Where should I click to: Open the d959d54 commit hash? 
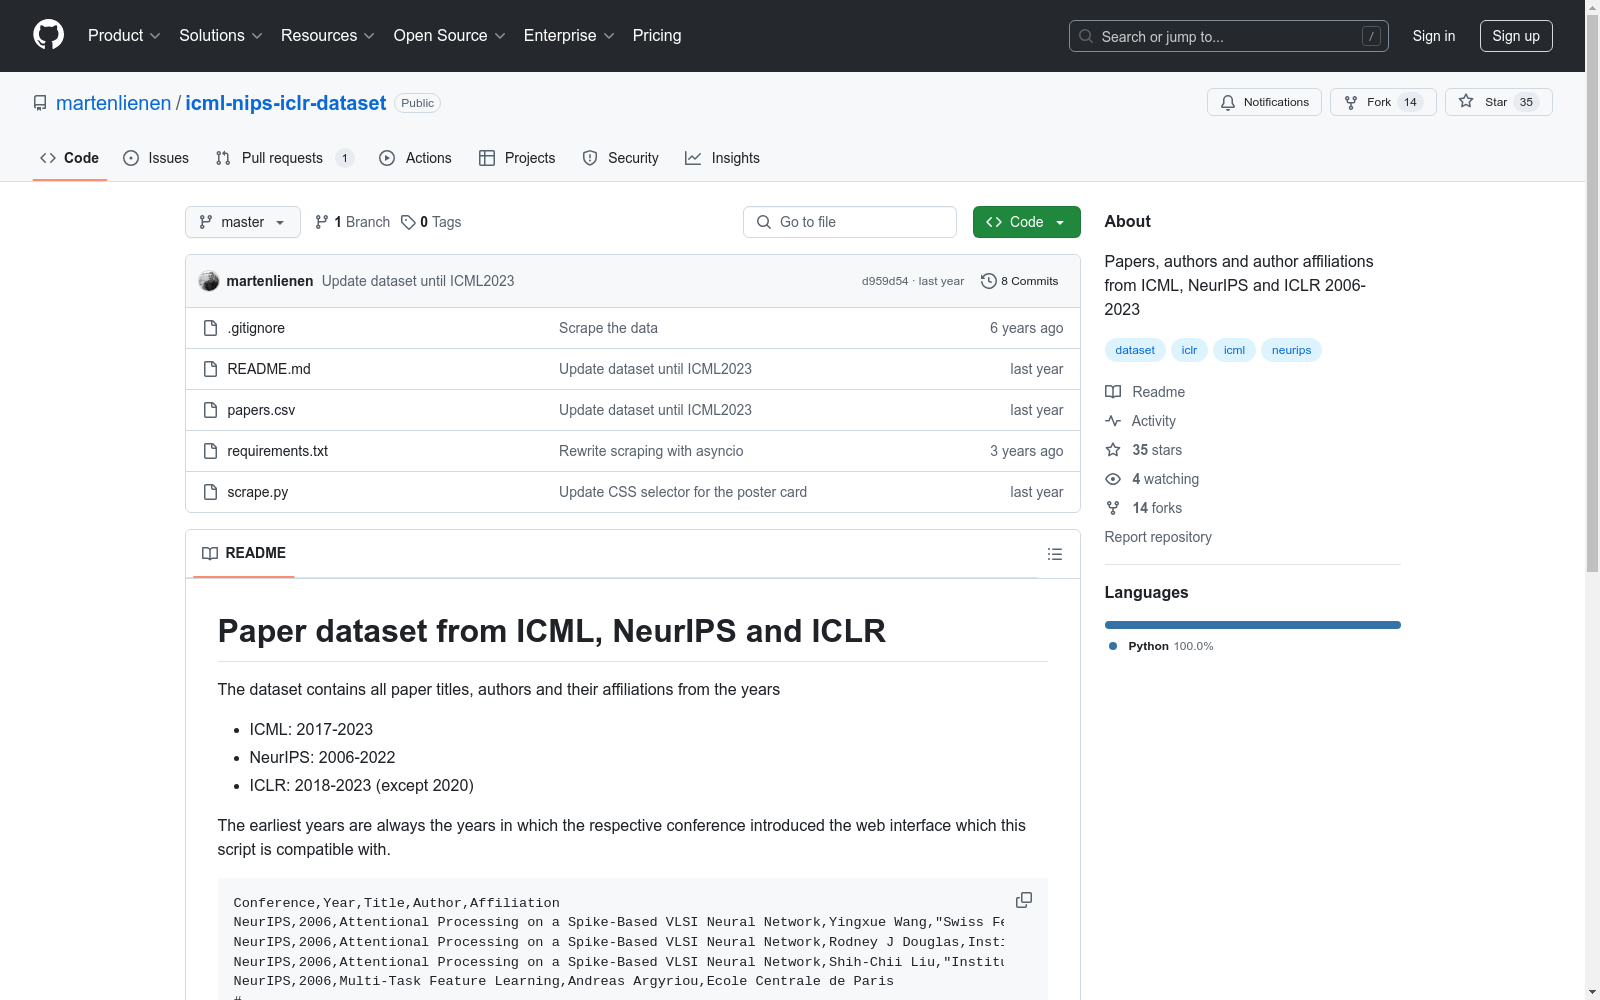click(x=885, y=281)
